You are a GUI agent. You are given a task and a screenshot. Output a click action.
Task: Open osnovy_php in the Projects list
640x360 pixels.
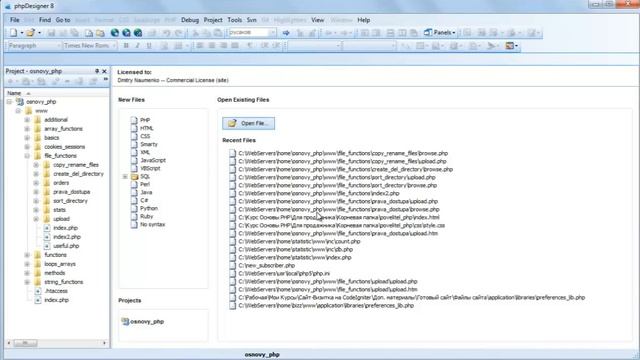point(147,322)
